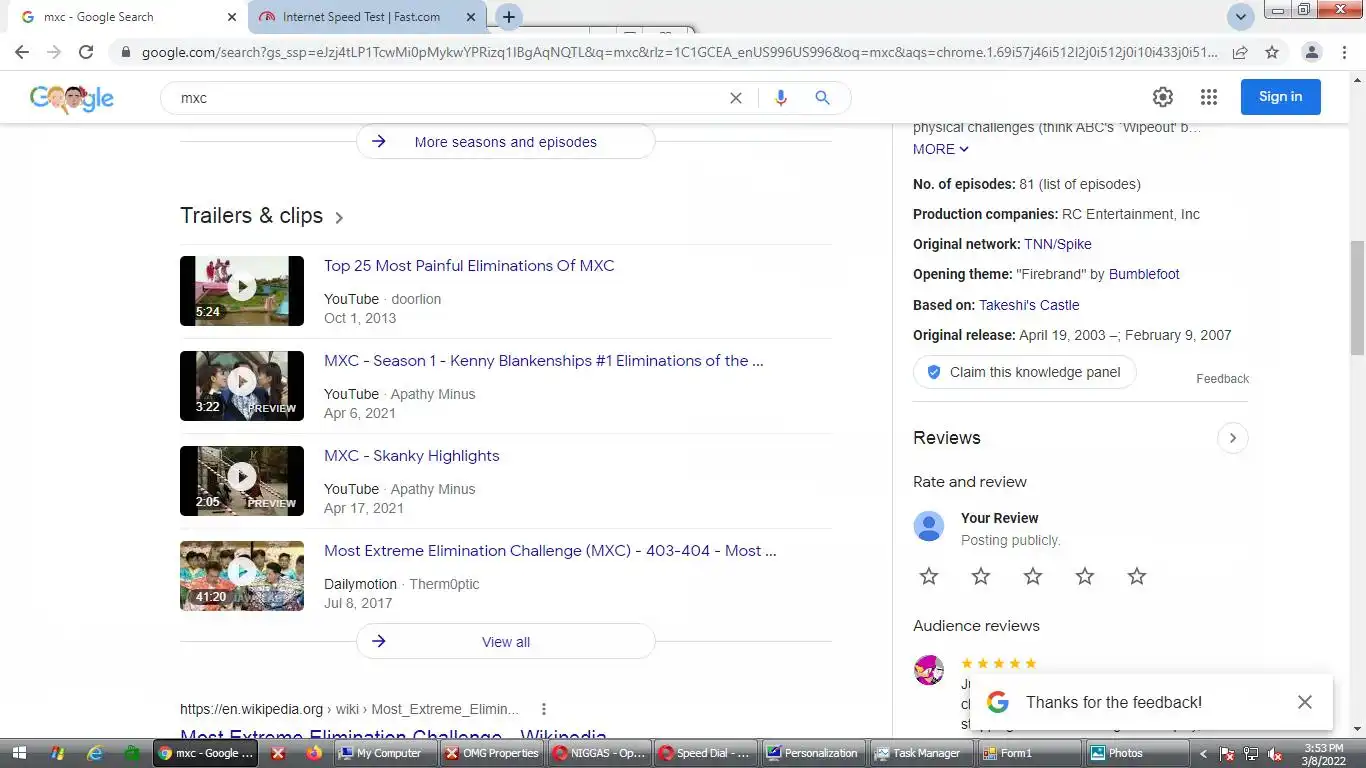Viewport: 1366px width, 768px height.
Task: Bookmark this page with the star icon
Action: pos(1272,52)
